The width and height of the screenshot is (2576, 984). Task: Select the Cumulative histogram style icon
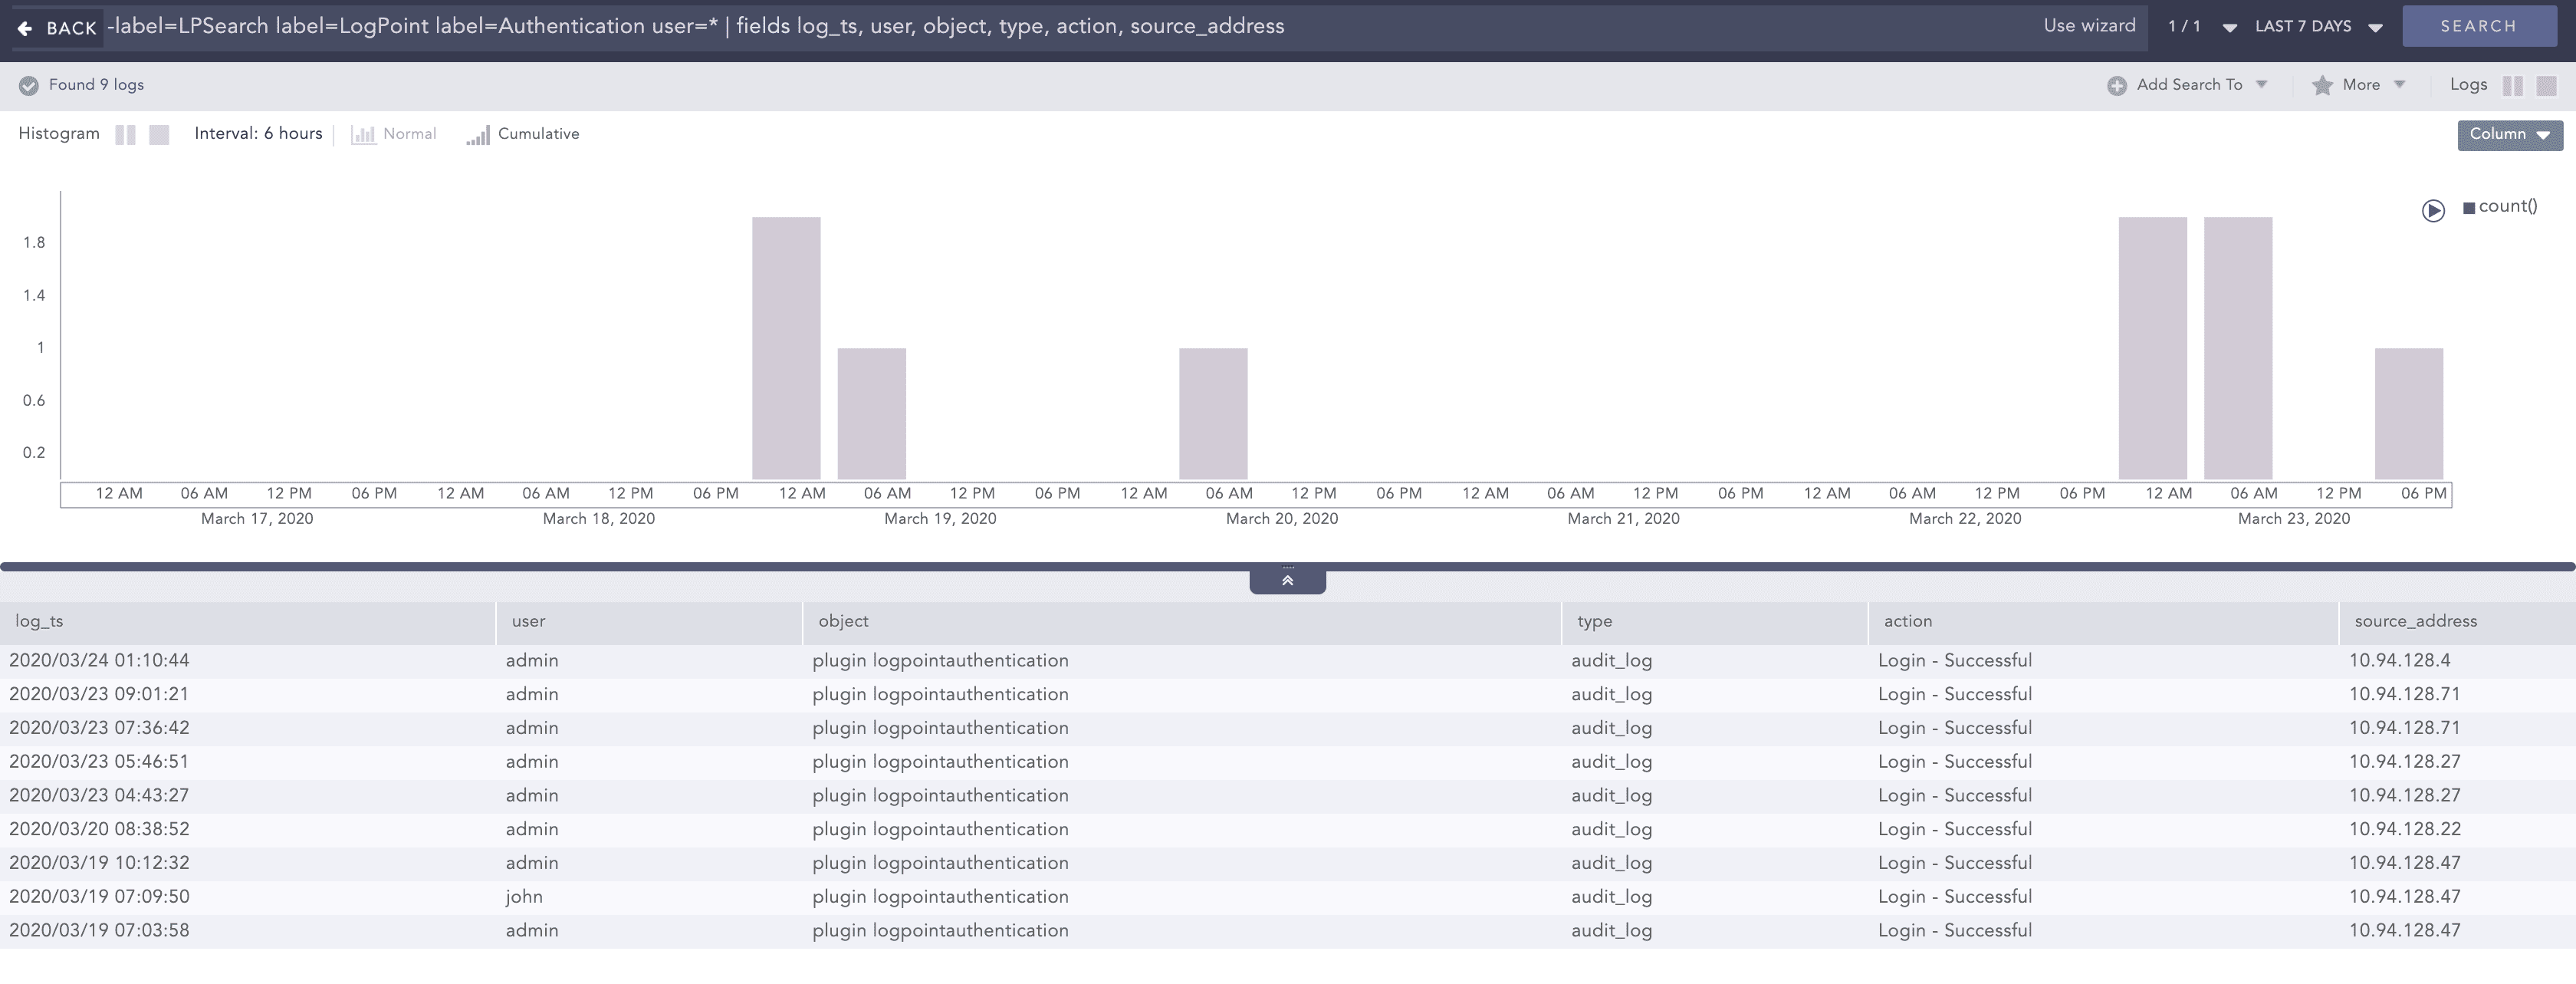[x=478, y=133]
